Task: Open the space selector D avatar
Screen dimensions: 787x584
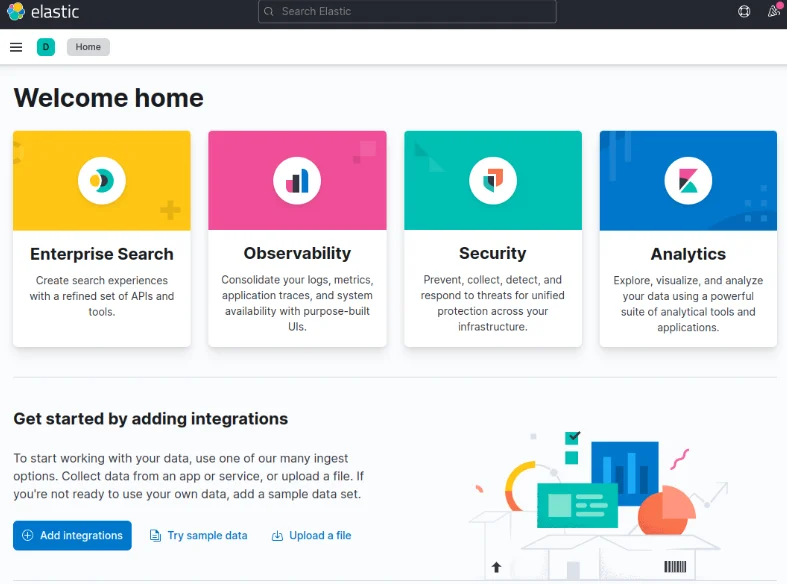Action: 46,47
